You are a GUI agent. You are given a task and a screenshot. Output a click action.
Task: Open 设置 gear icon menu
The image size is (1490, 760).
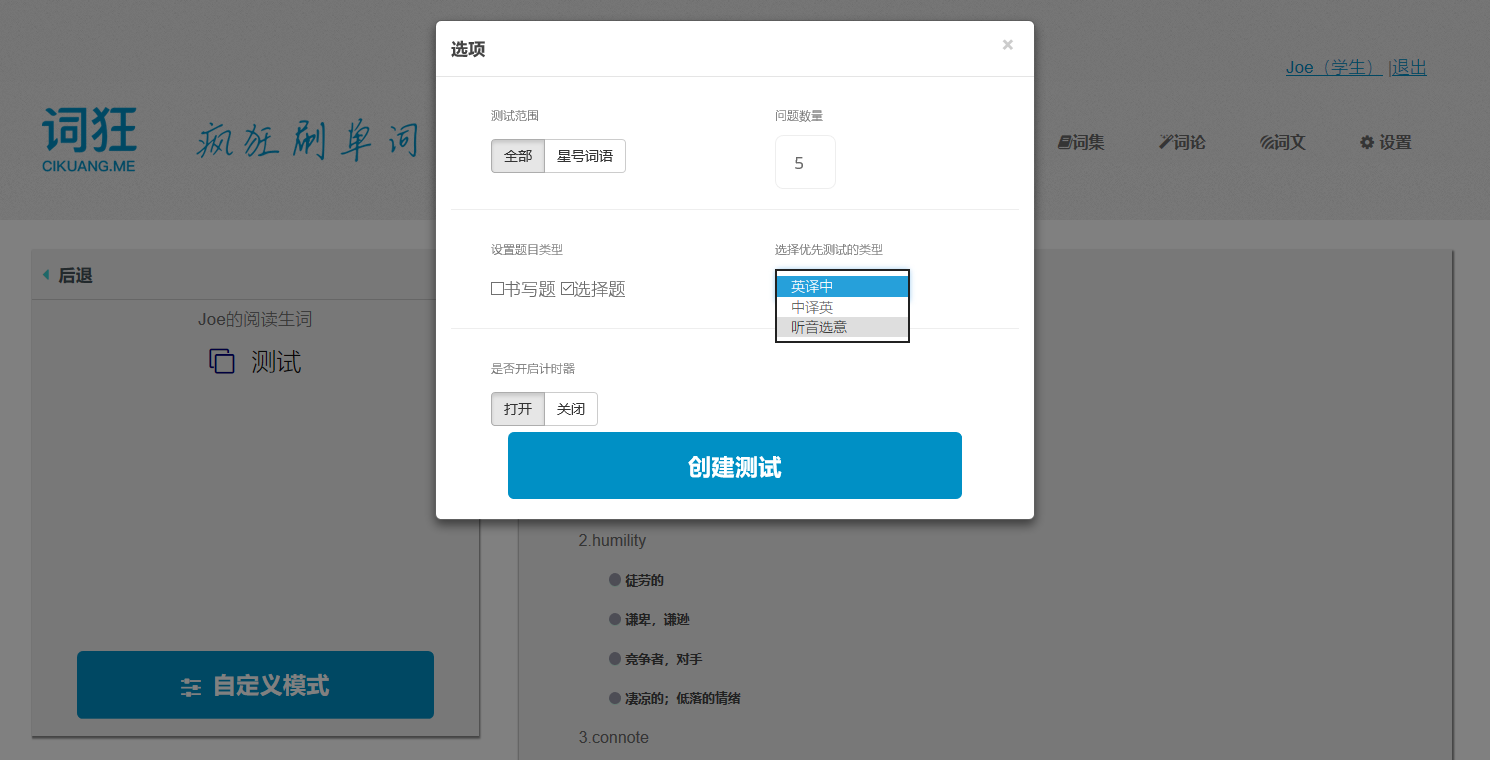1385,143
